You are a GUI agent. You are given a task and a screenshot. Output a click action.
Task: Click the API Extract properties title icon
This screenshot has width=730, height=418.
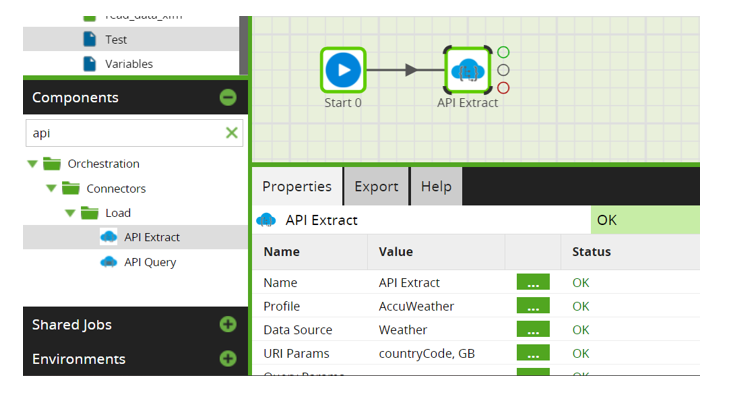pos(266,220)
